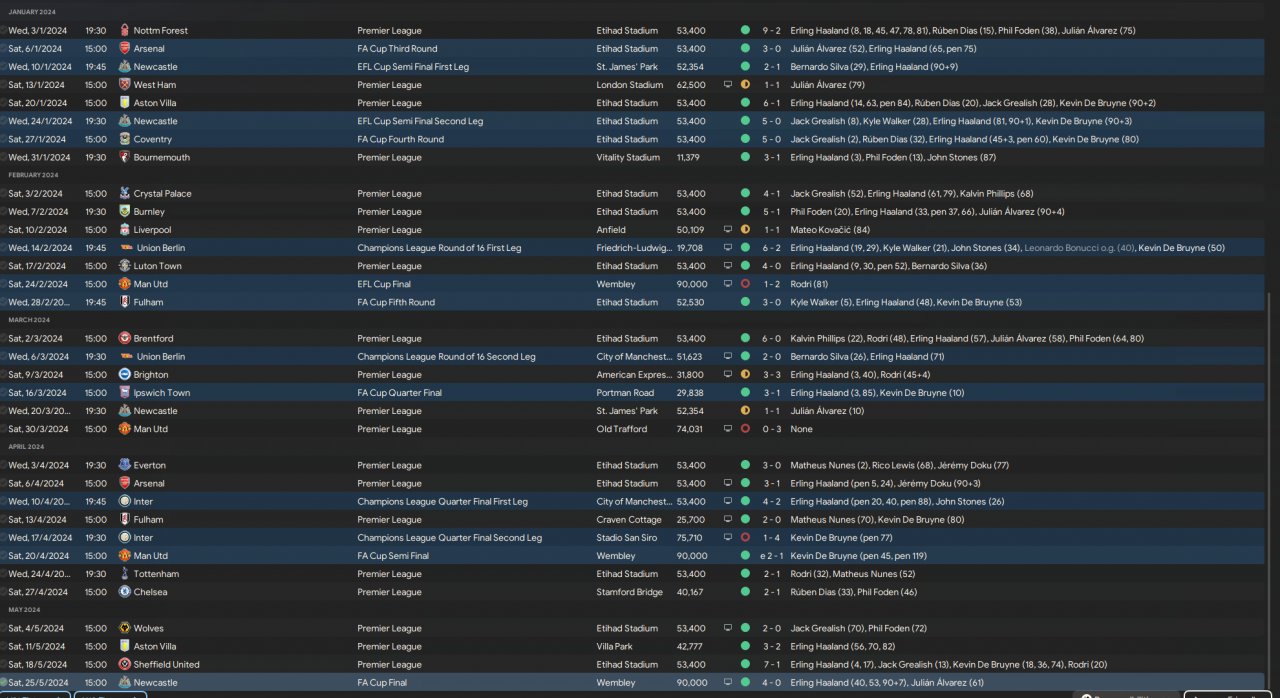
Task: Click the West Ham club badge
Action: pos(124,85)
